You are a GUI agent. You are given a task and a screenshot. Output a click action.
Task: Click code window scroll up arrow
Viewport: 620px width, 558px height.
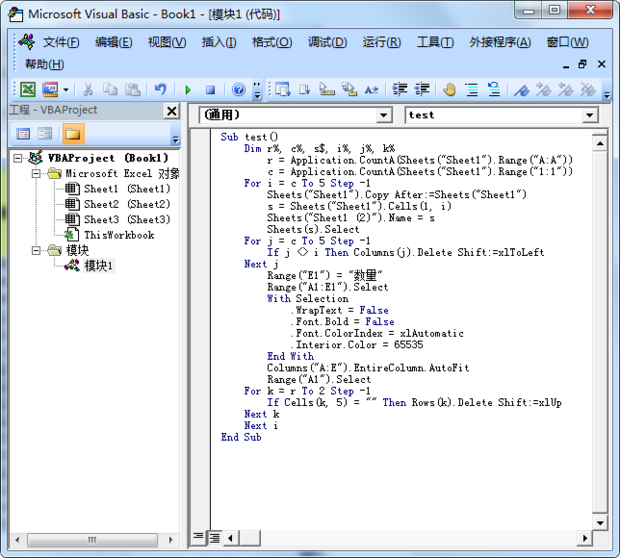pyautogui.click(x=600, y=144)
